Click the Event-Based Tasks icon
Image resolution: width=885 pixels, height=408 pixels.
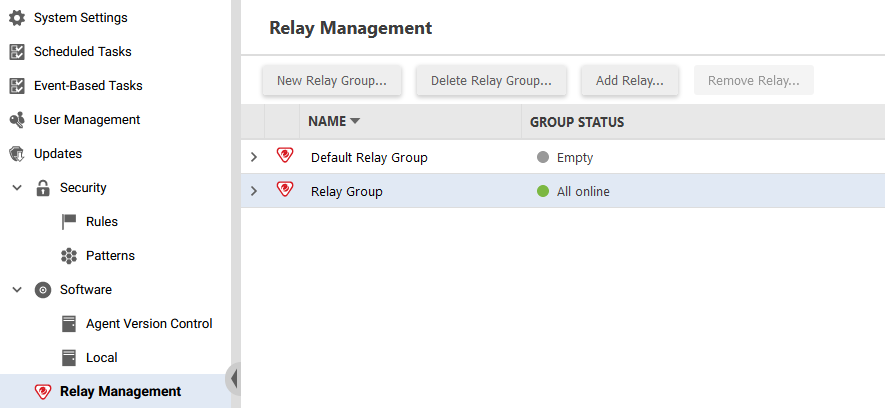[17, 86]
